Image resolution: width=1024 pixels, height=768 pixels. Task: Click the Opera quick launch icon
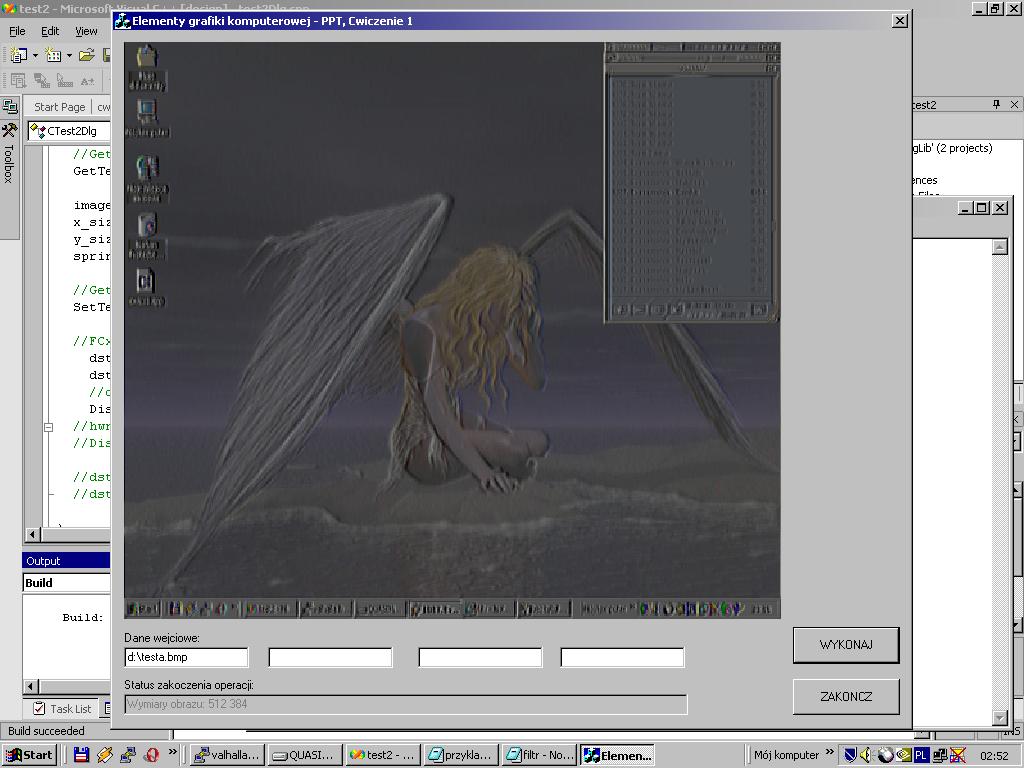tap(152, 755)
